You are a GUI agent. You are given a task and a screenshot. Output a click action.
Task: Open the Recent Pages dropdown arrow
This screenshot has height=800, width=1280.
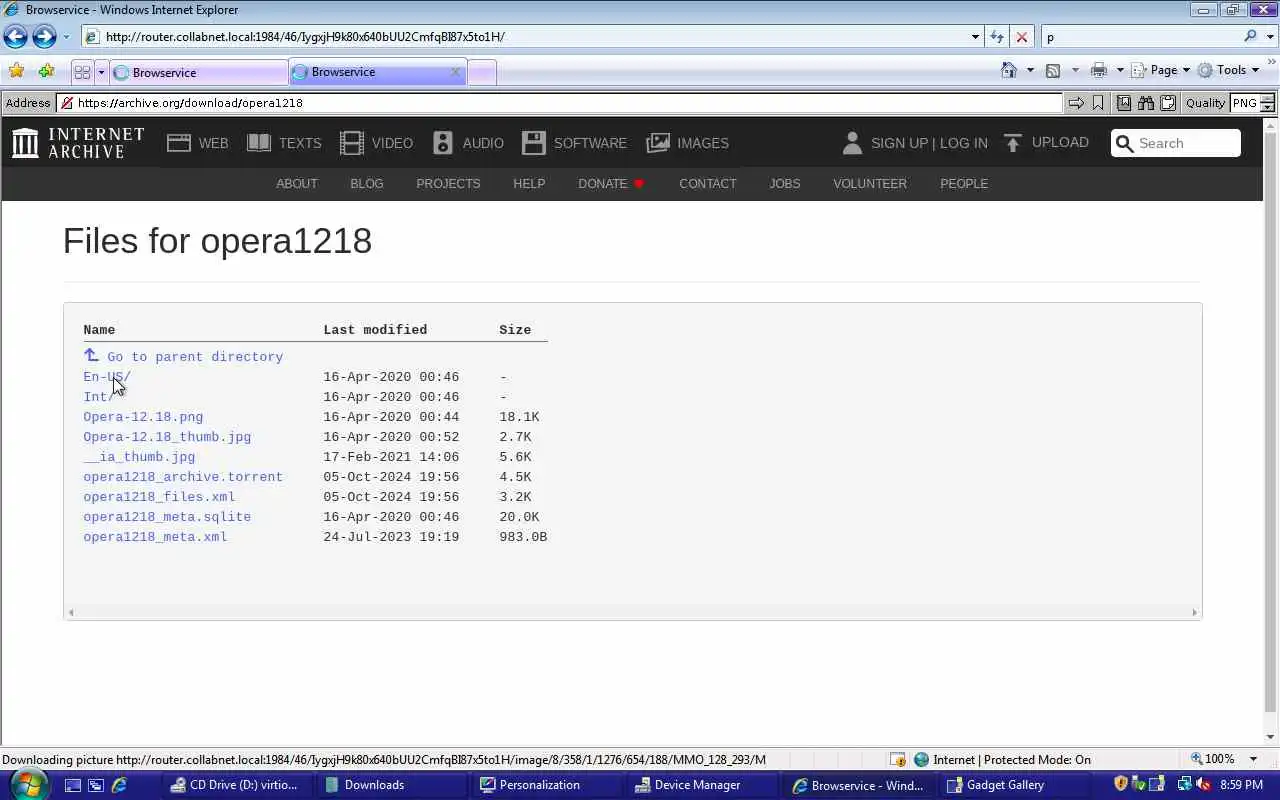(x=66, y=37)
